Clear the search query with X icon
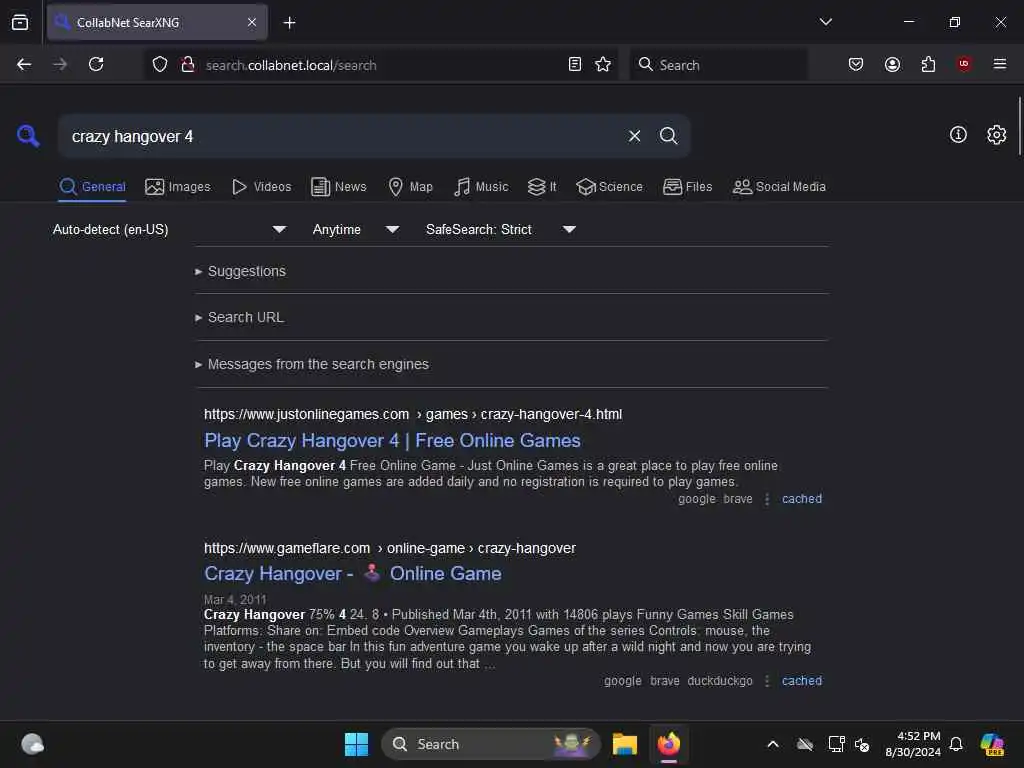This screenshot has width=1024, height=768. [634, 136]
